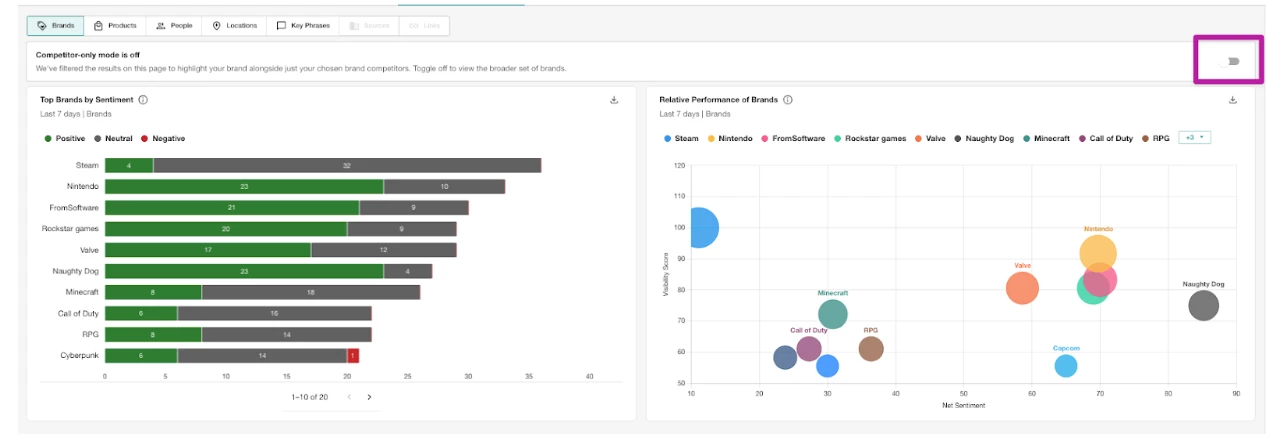
Task: Click Cyberpunk's gray neutral bar showing 14
Action: pyautogui.click(x=262, y=355)
